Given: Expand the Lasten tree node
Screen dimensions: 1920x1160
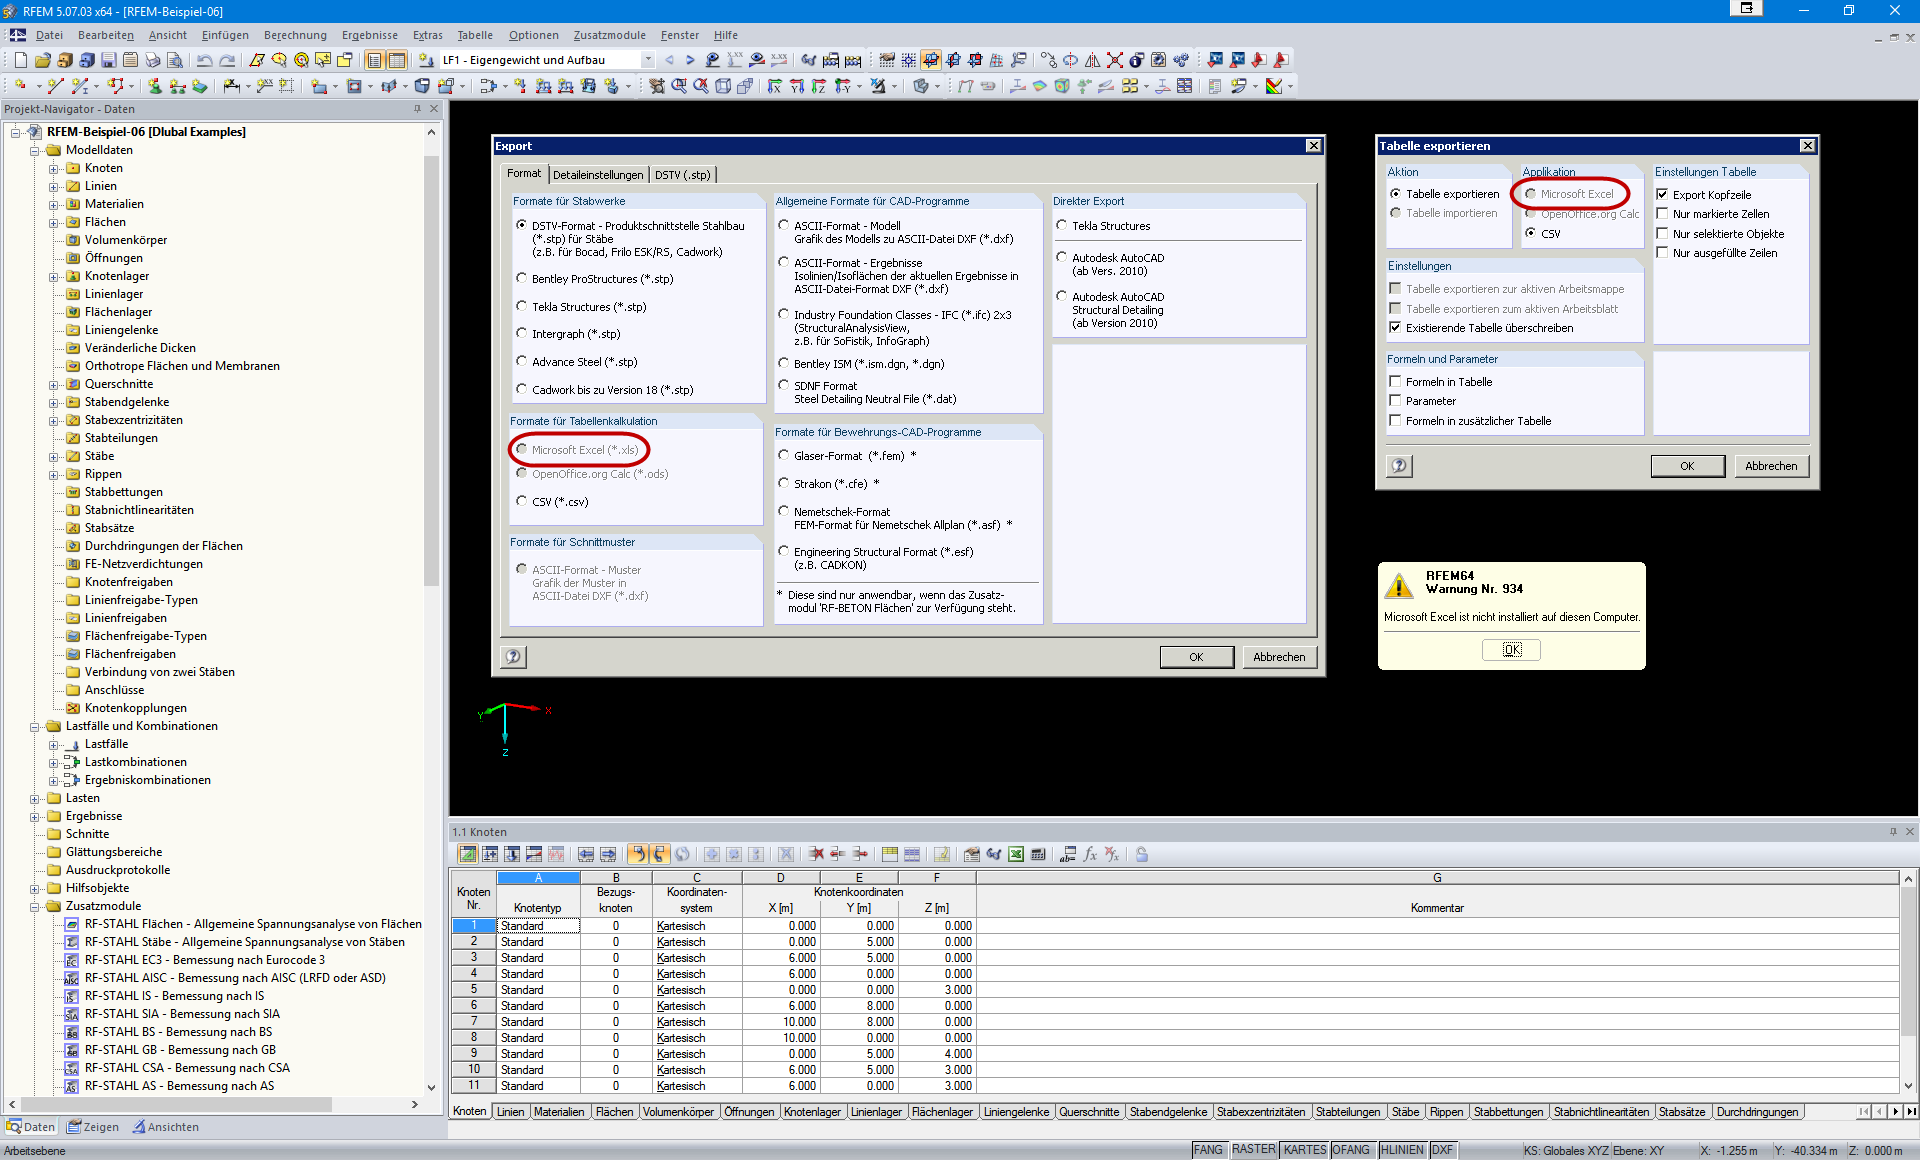Looking at the screenshot, I should (36, 798).
